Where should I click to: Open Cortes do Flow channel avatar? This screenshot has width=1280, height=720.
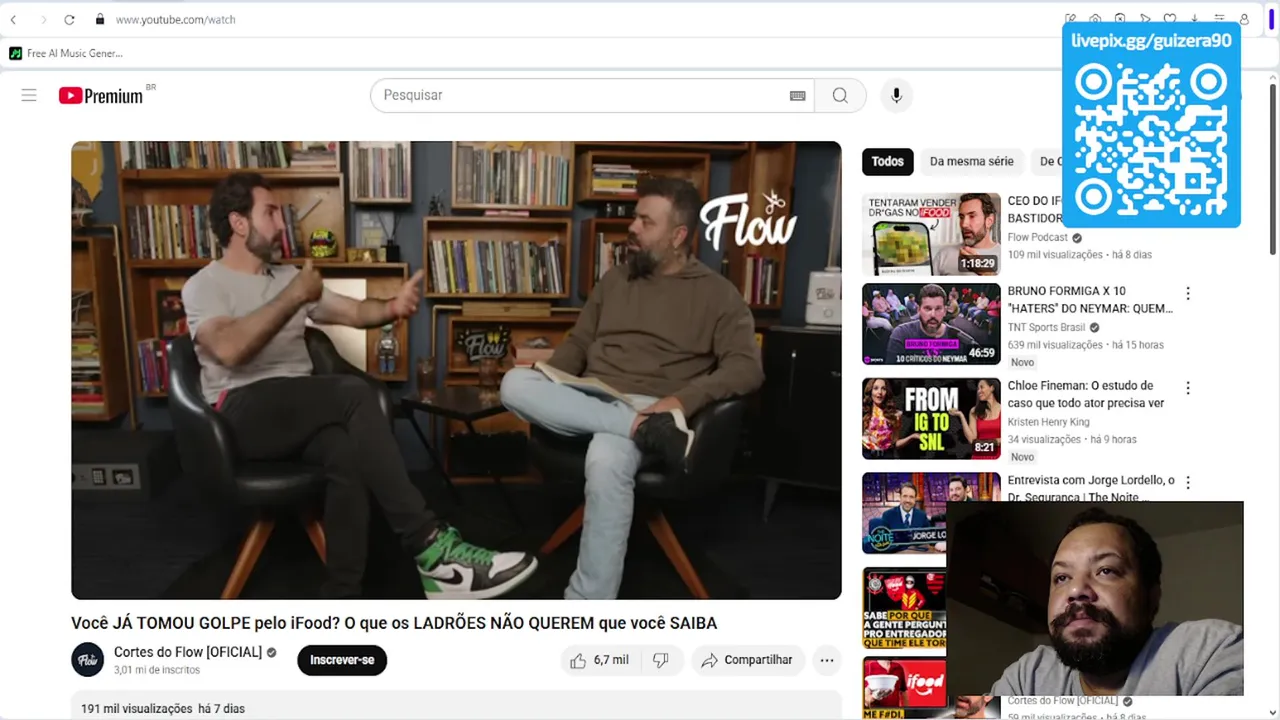[x=87, y=660]
